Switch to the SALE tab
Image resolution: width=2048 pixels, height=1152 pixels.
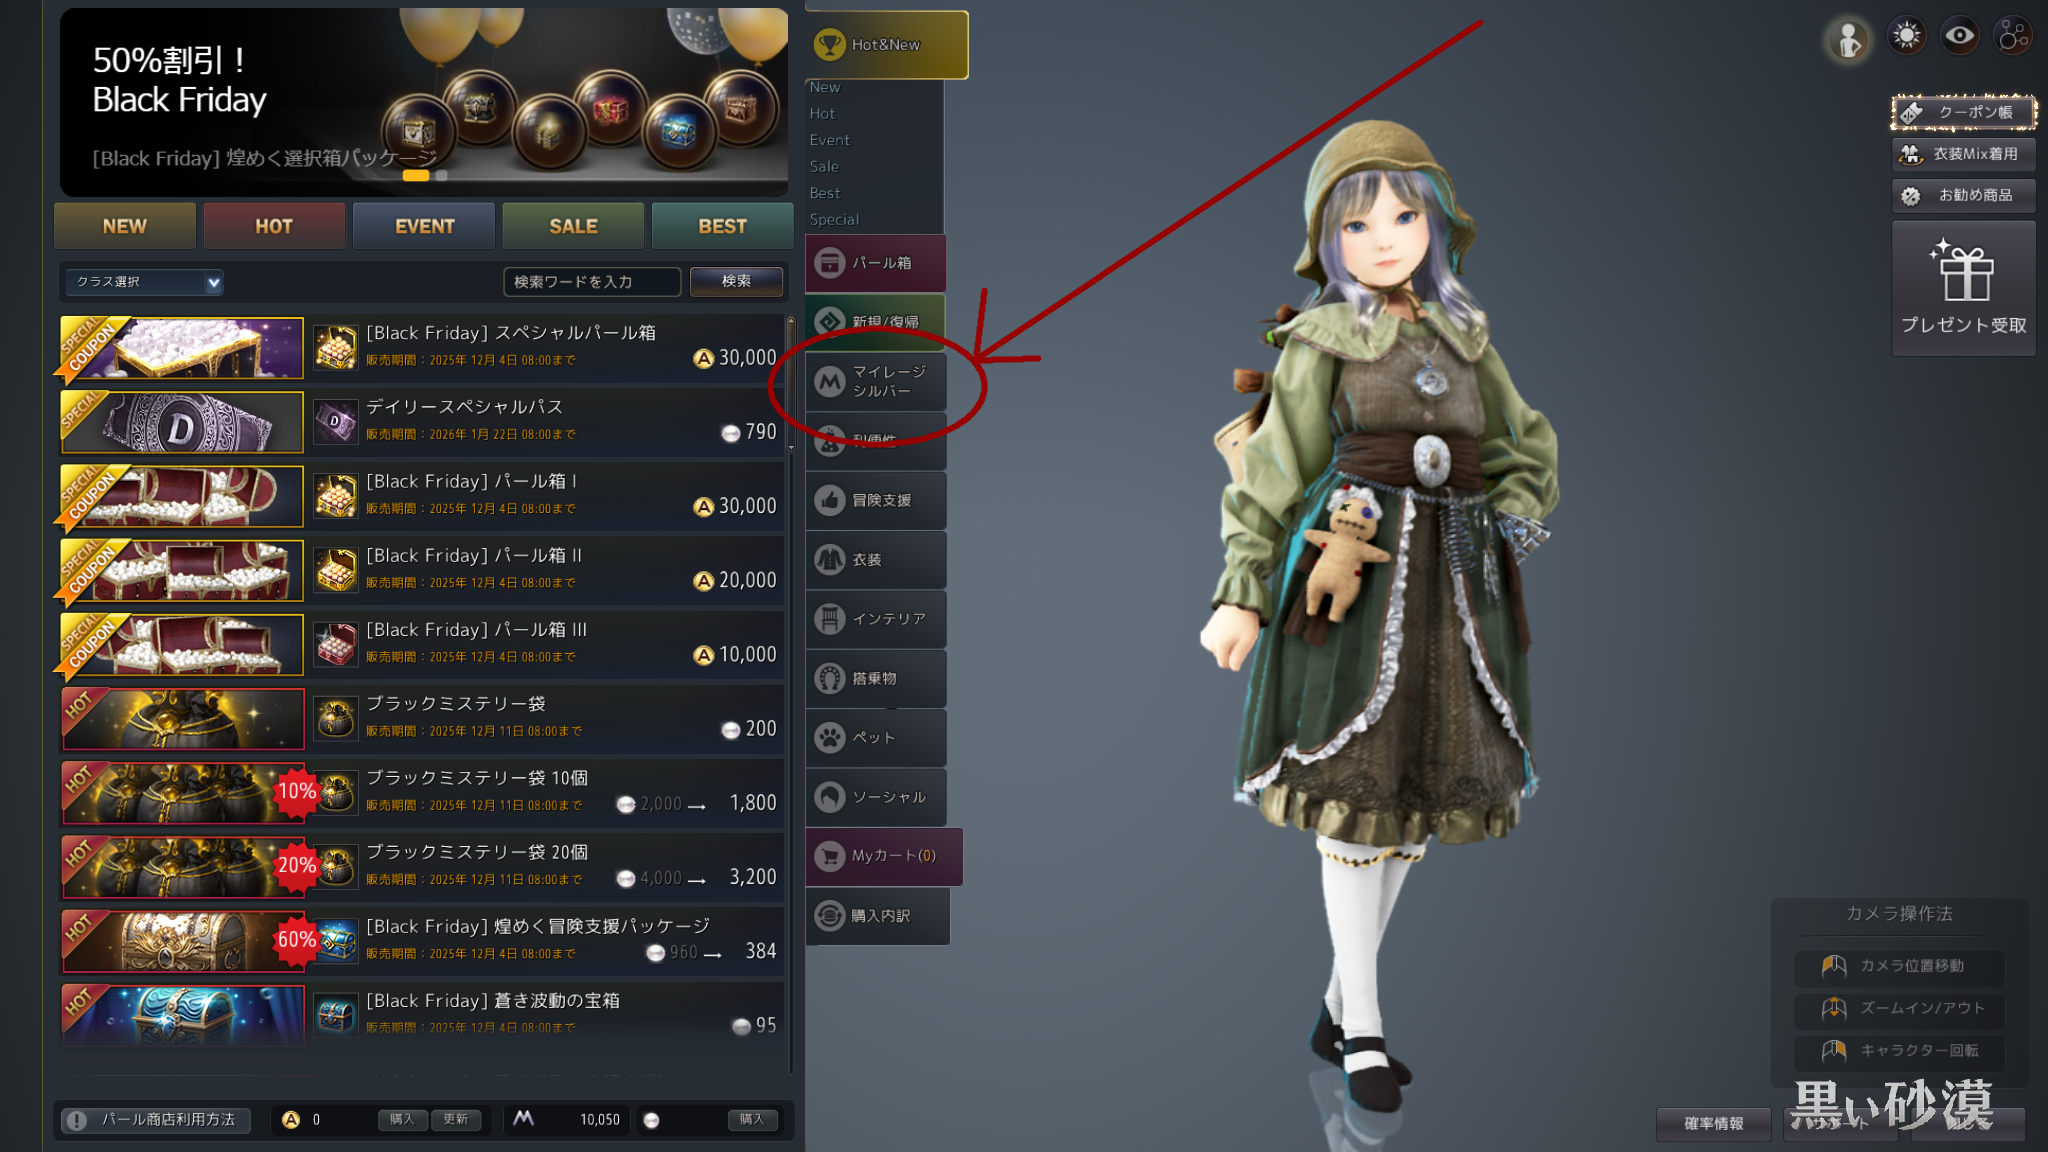573,226
